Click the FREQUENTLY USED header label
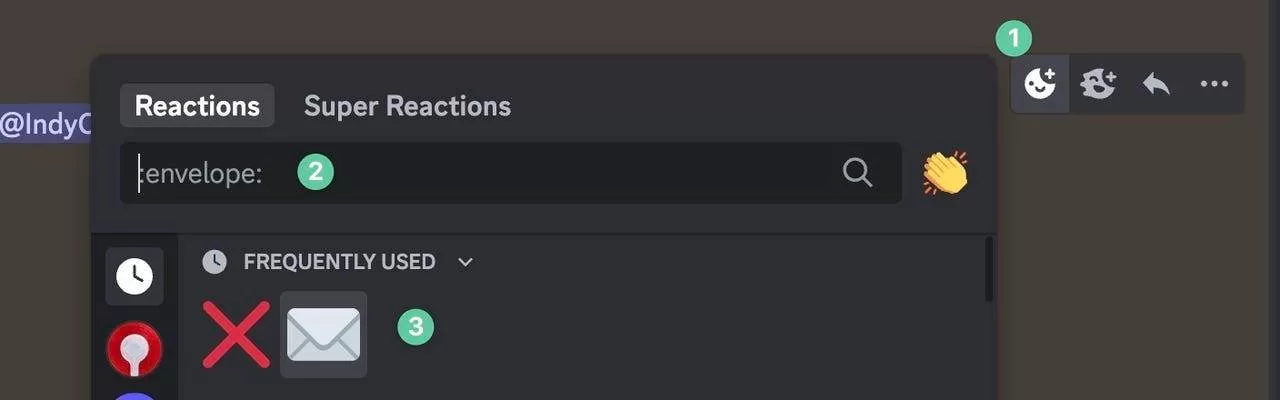Viewport: 1280px width, 400px height. (x=339, y=262)
